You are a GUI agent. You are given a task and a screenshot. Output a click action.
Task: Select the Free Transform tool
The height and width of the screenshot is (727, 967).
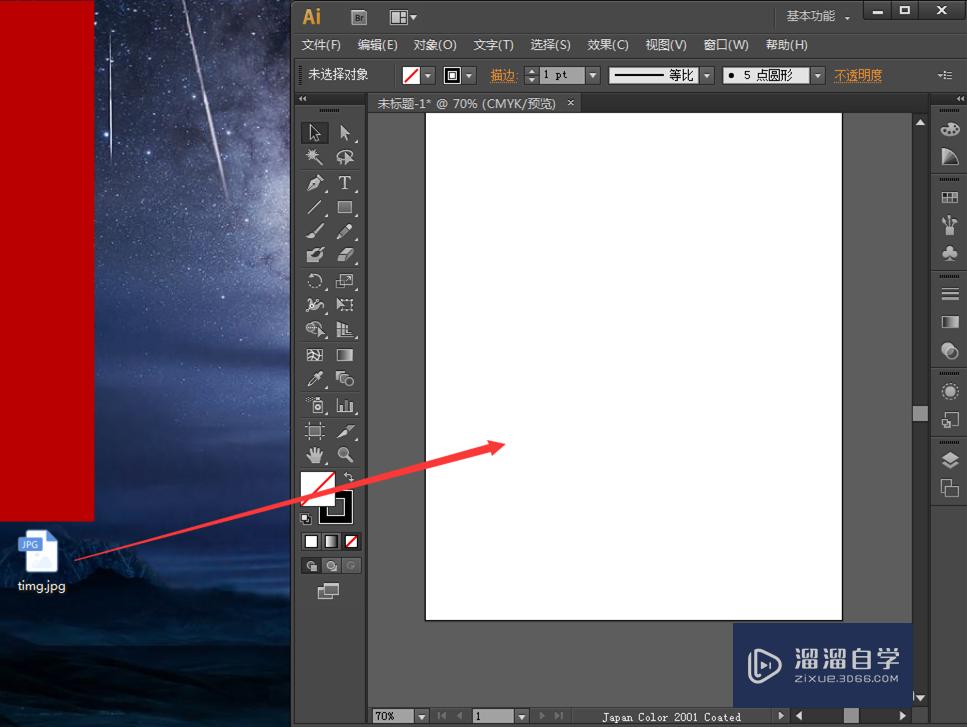point(345,305)
